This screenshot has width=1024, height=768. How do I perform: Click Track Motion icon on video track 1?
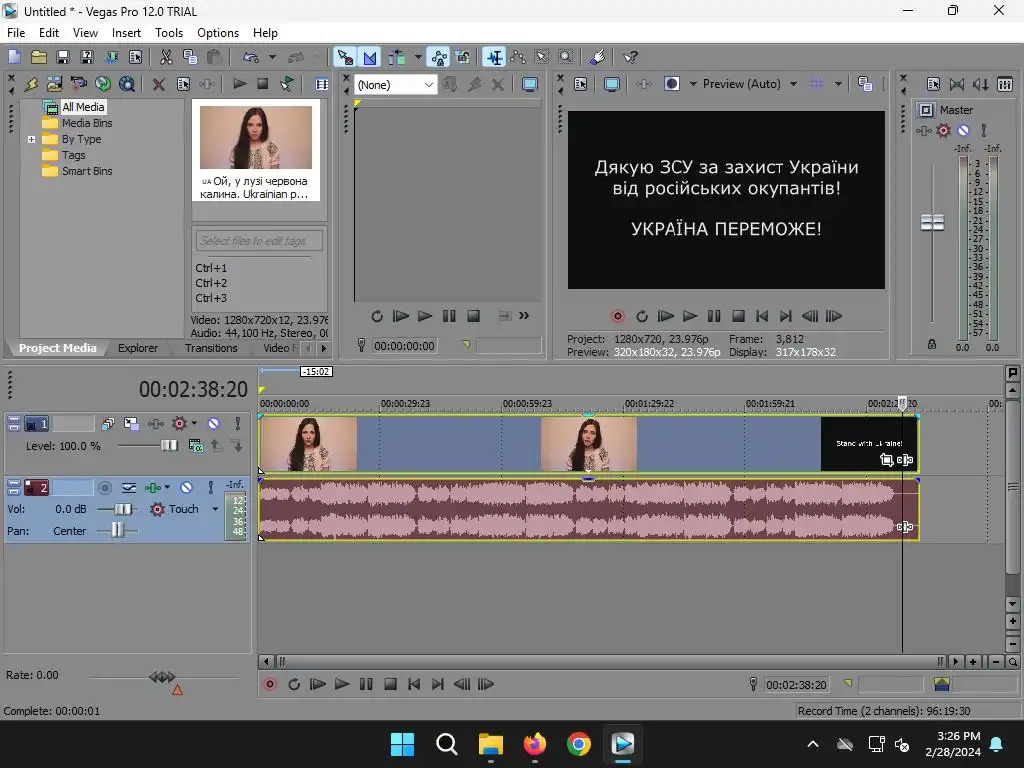(x=131, y=424)
